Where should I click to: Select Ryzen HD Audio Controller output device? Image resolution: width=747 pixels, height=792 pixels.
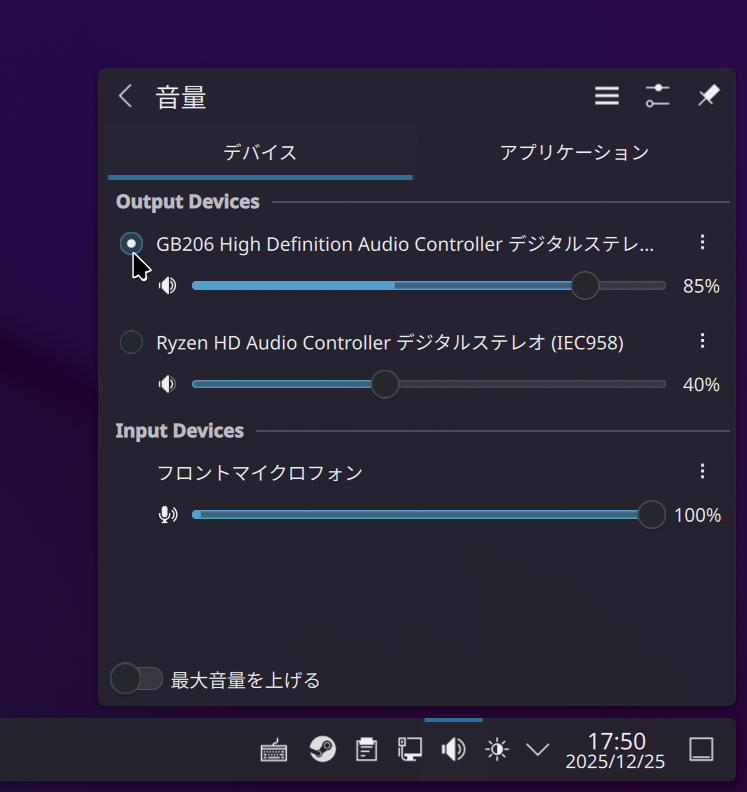pos(131,342)
